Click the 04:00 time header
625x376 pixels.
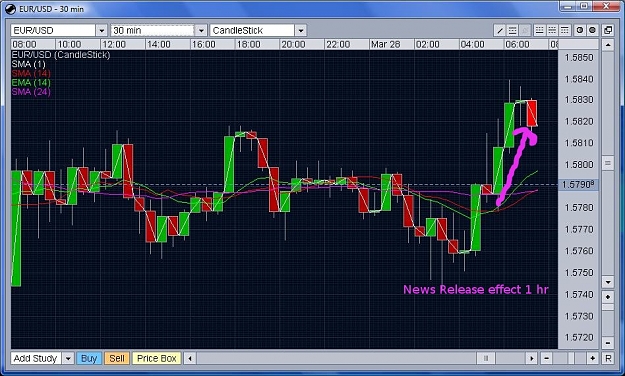click(472, 44)
